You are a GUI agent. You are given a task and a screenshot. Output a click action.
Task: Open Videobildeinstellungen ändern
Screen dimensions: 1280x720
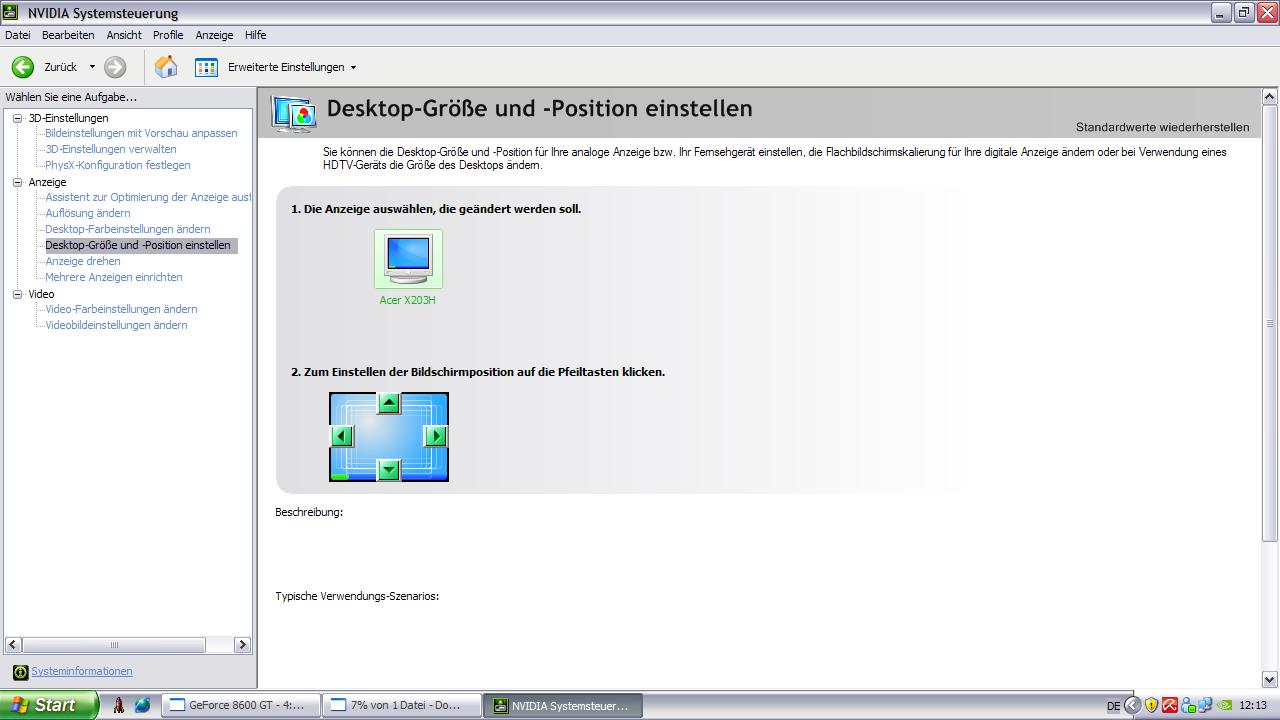point(116,325)
